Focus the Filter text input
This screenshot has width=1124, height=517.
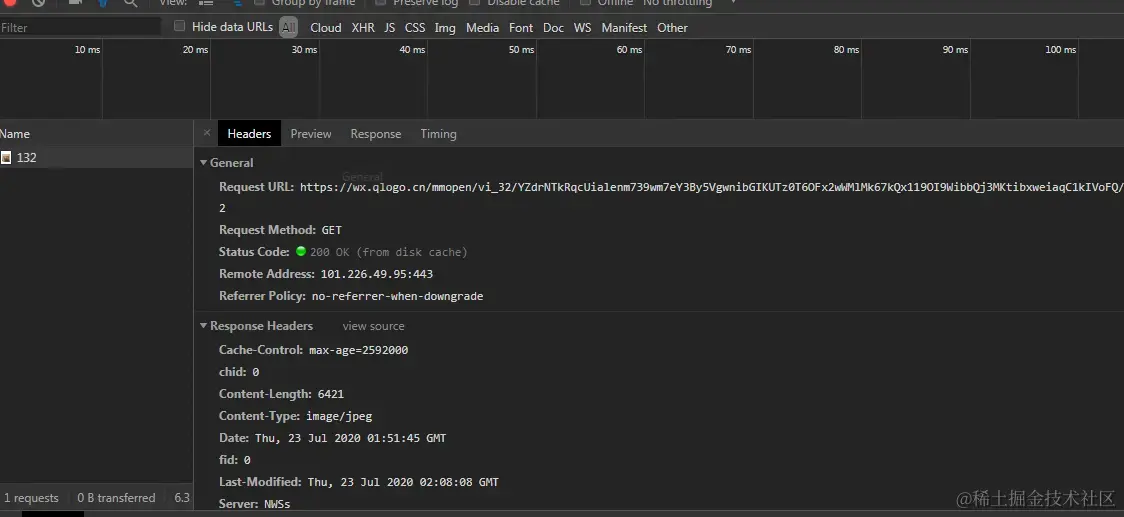pos(80,27)
